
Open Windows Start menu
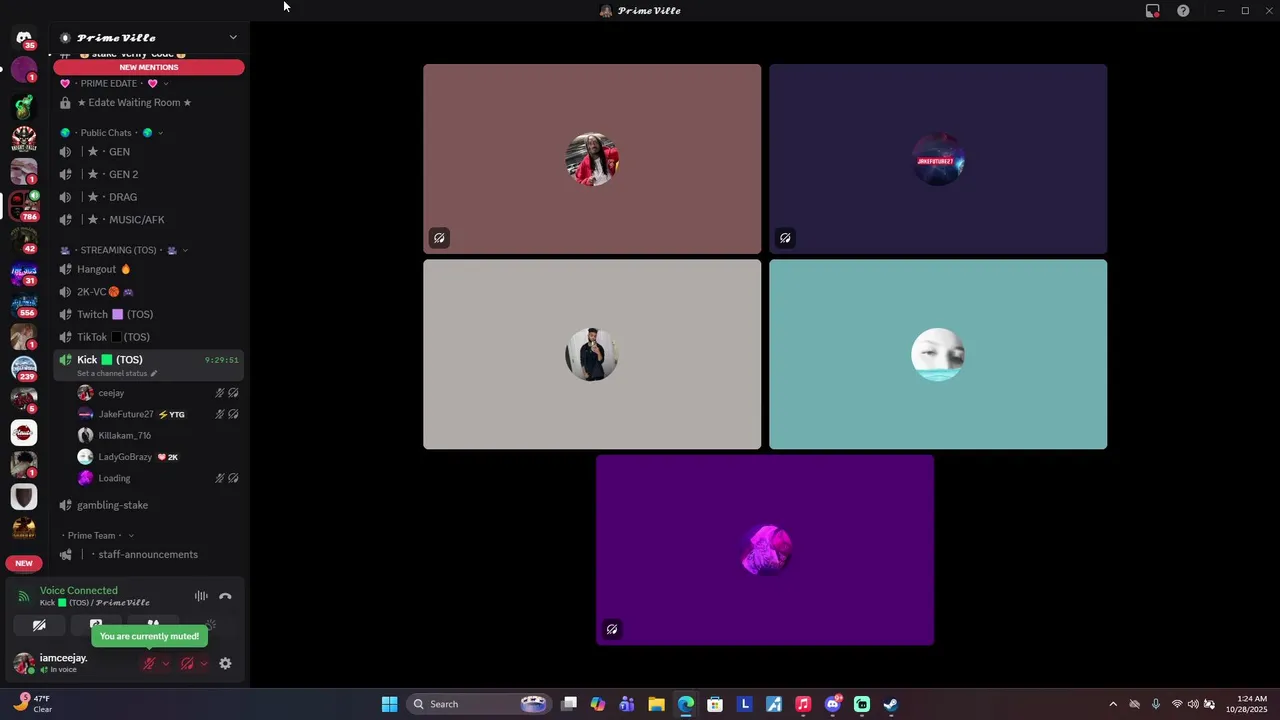coord(389,704)
